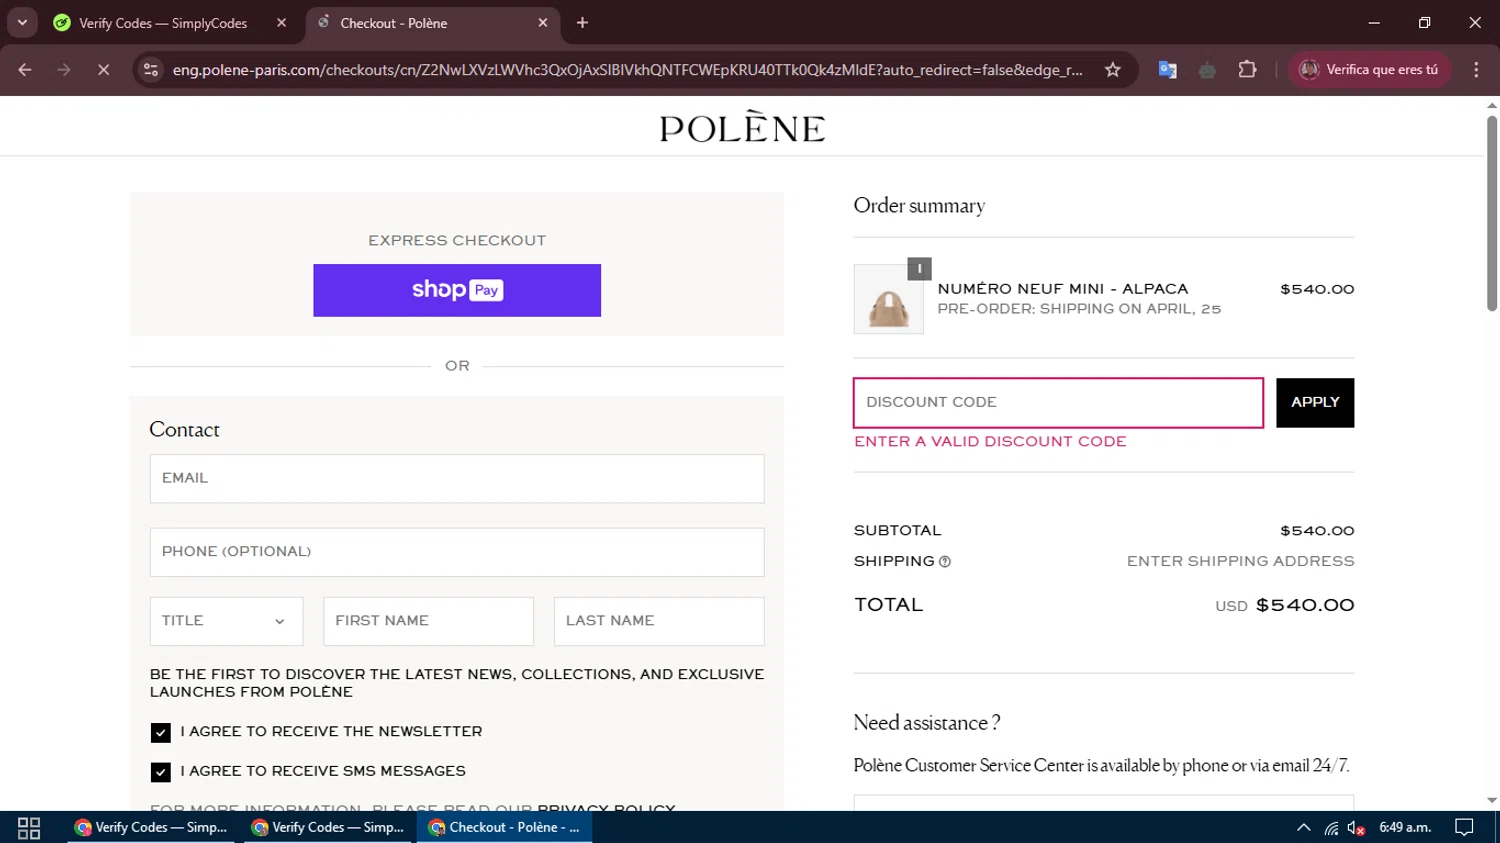The image size is (1500, 843).
Task: View site information icon in address bar
Action: pos(151,70)
